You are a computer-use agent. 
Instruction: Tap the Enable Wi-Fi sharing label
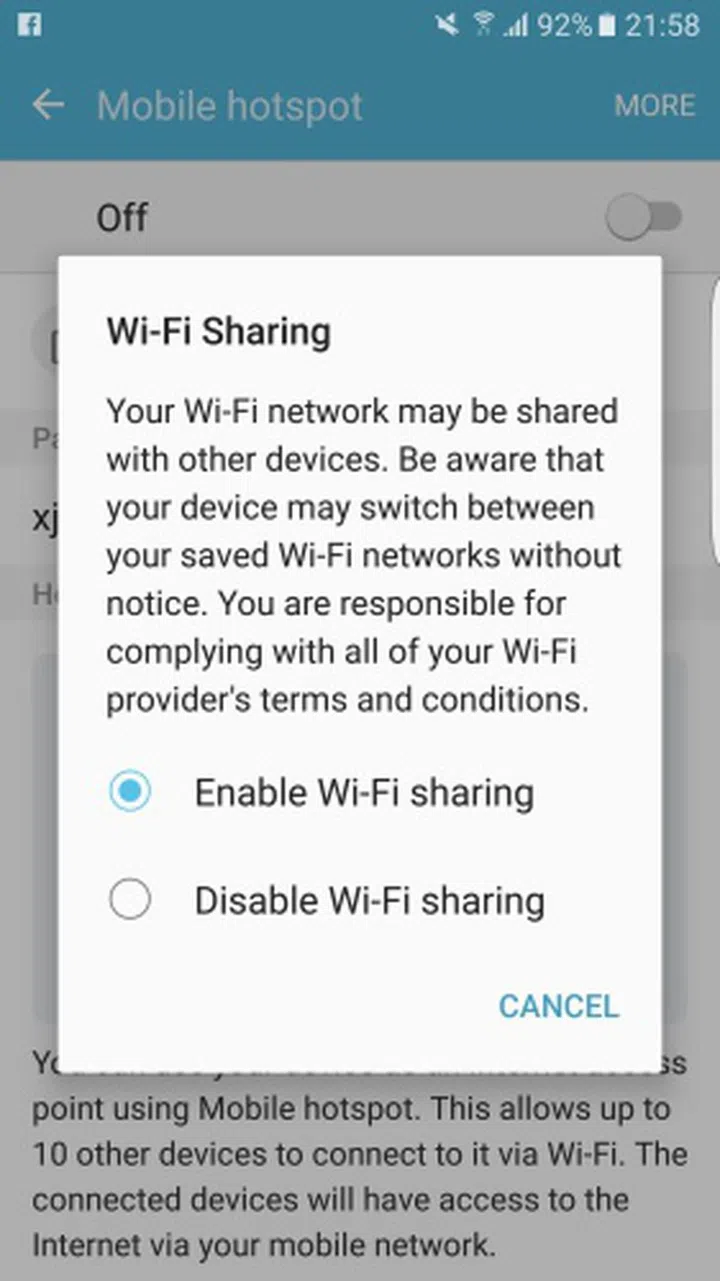[364, 793]
